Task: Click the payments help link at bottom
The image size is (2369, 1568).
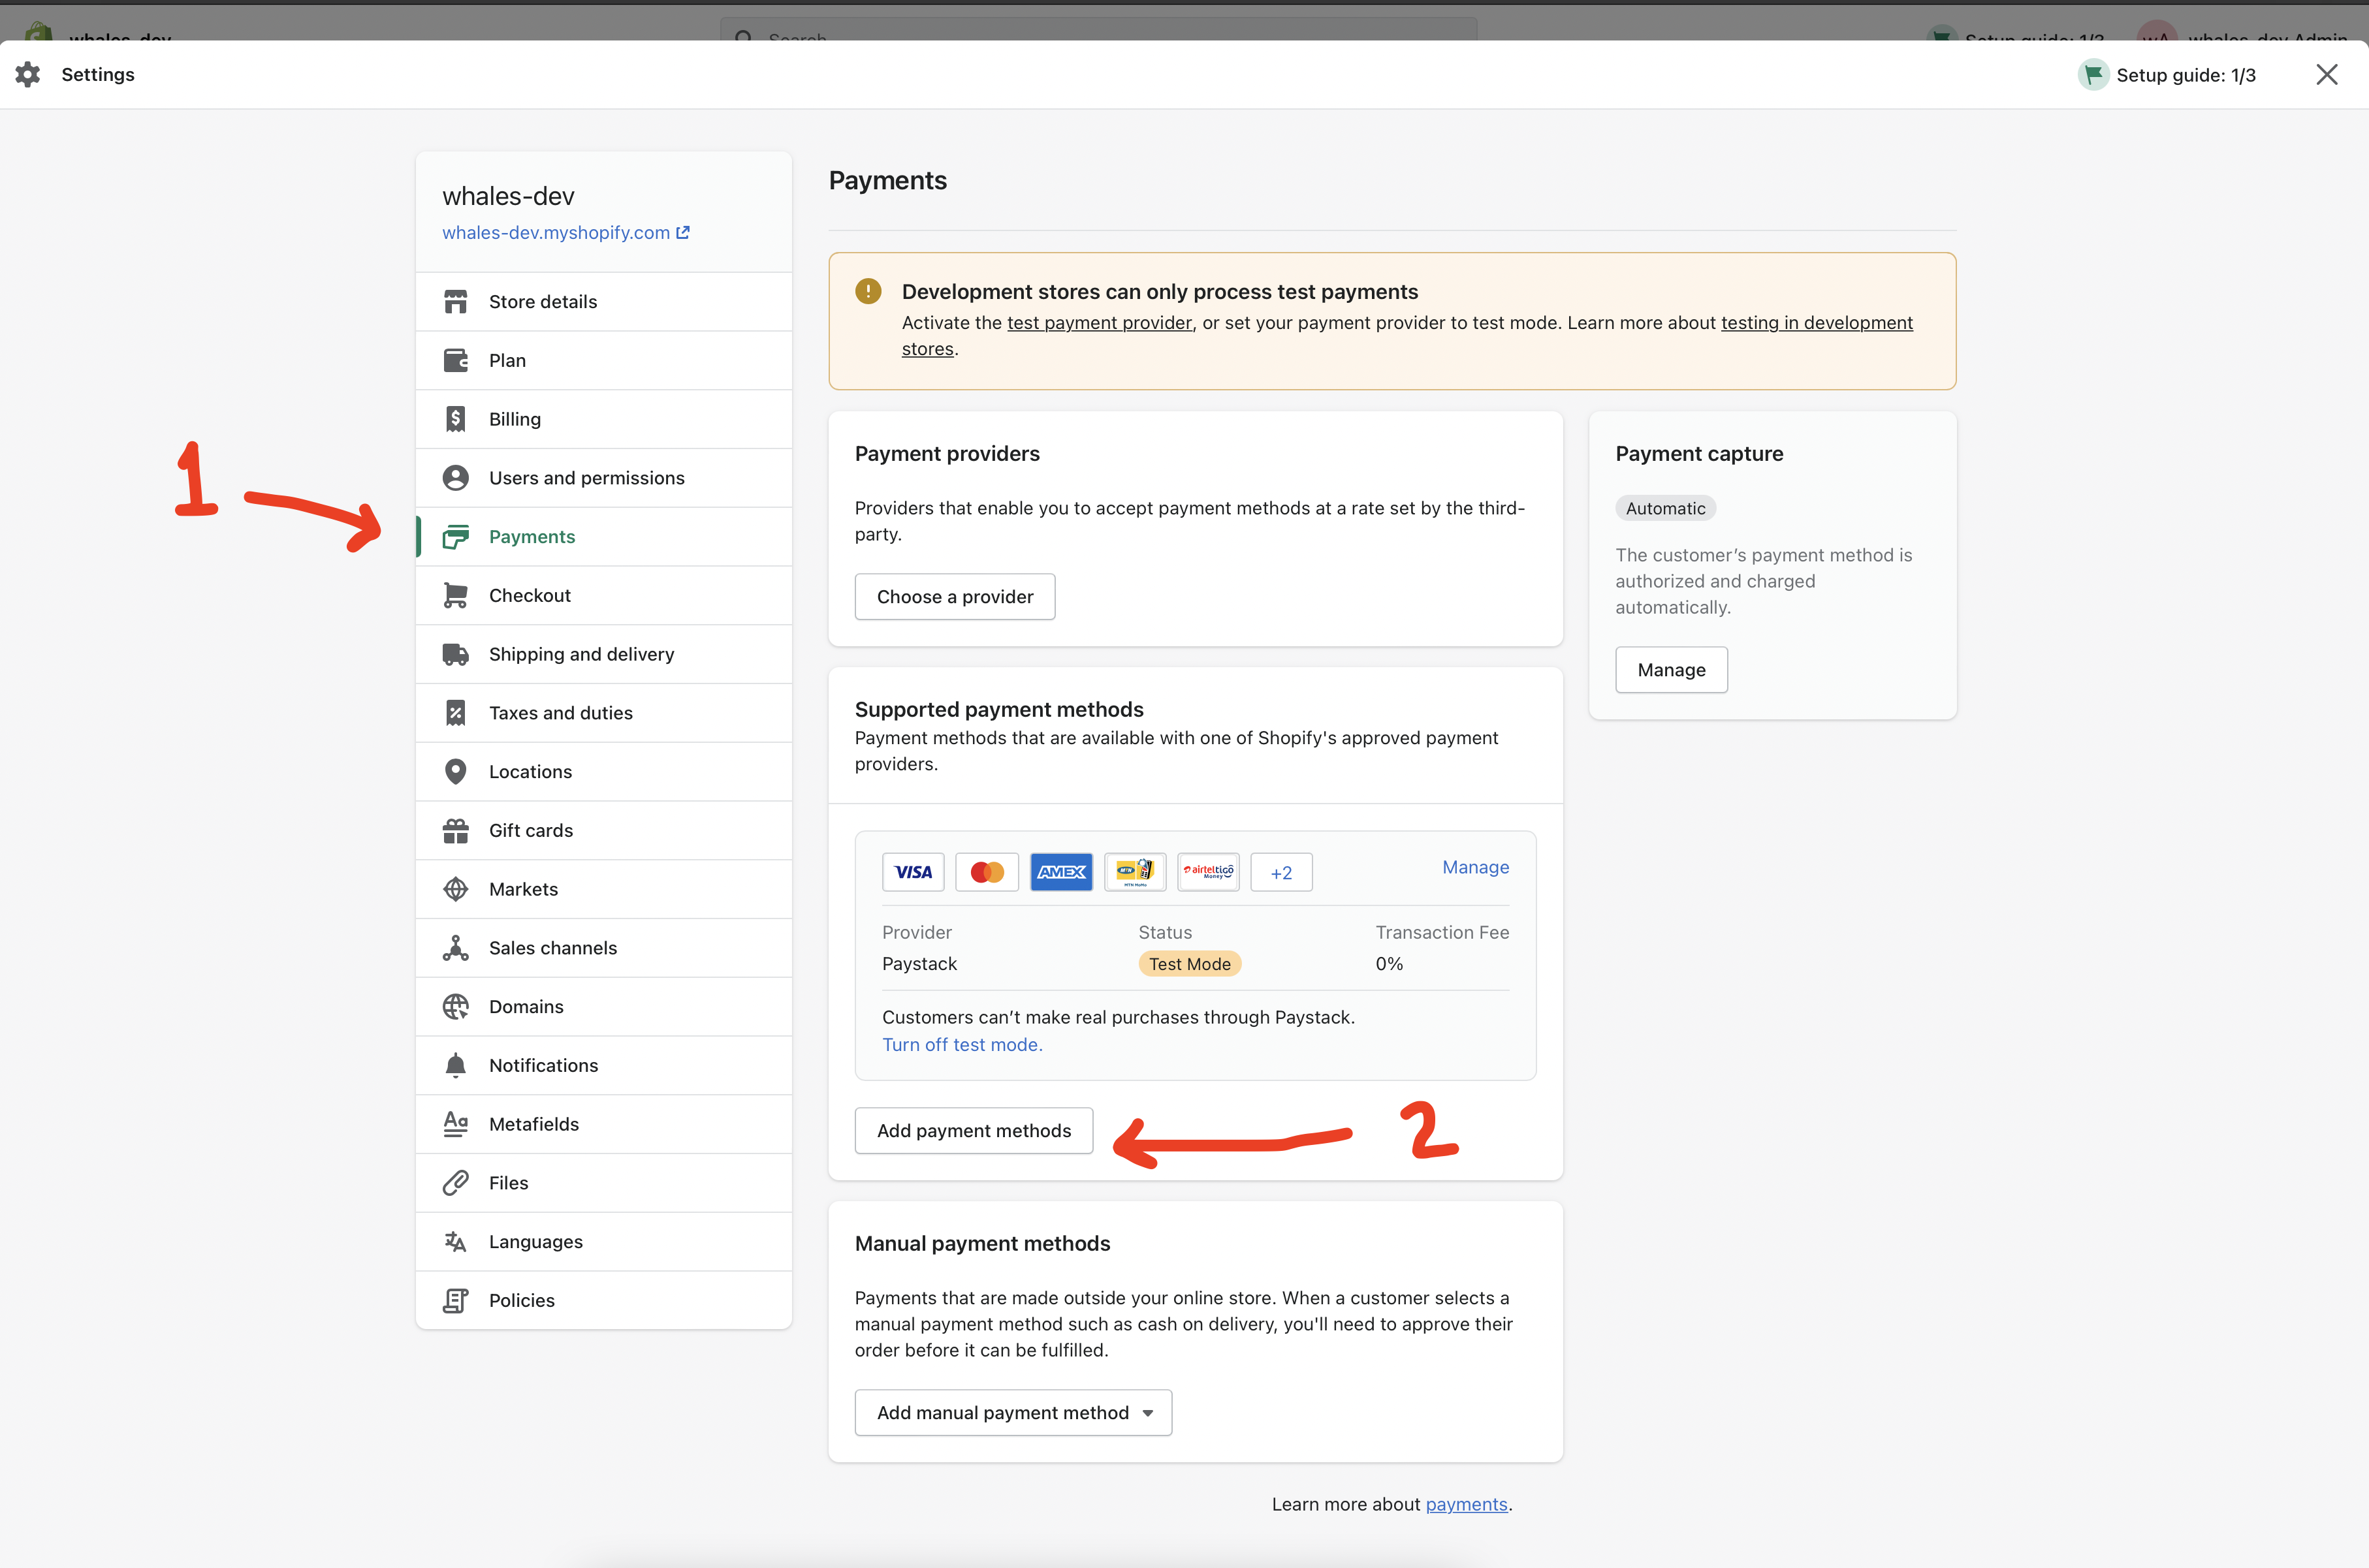Action: click(x=1466, y=1504)
